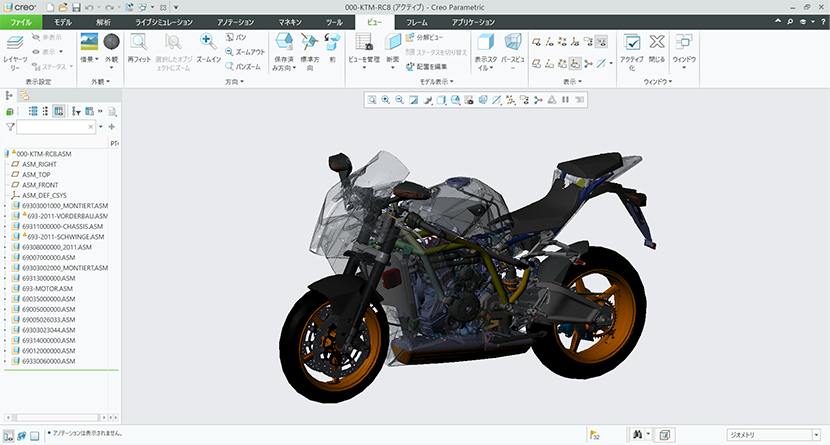The width and height of the screenshot is (830, 445).
Task: Expand the 方向 (Orientation) group overflow
Action: point(234,81)
